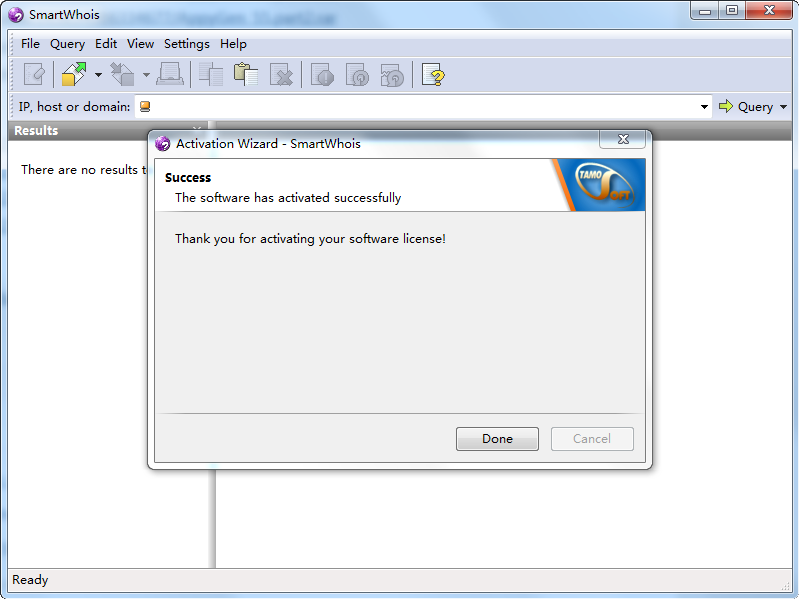Close the Activation Wizard dialog

coord(623,139)
